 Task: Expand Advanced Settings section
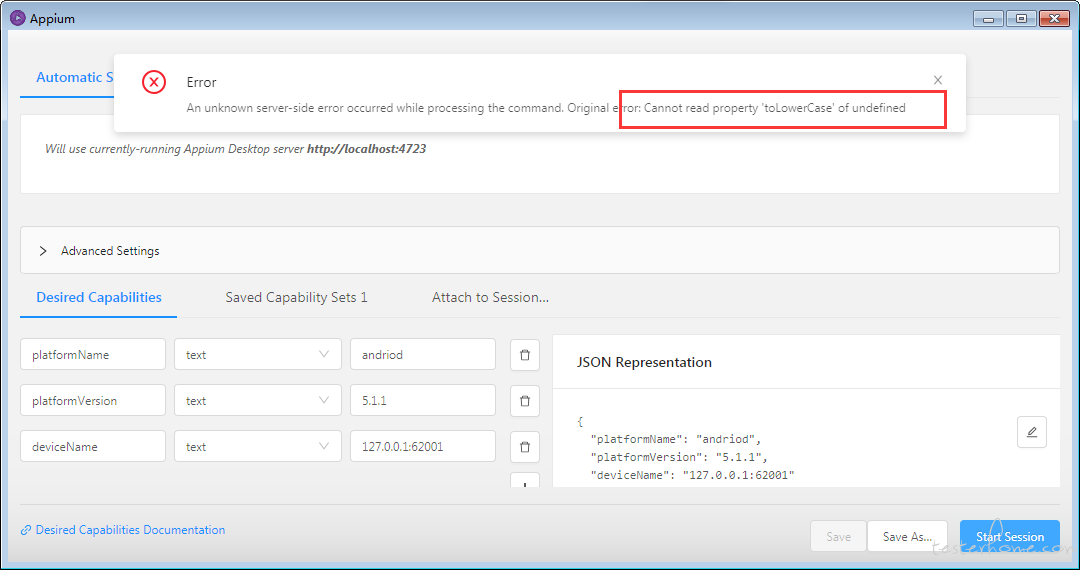coord(539,251)
